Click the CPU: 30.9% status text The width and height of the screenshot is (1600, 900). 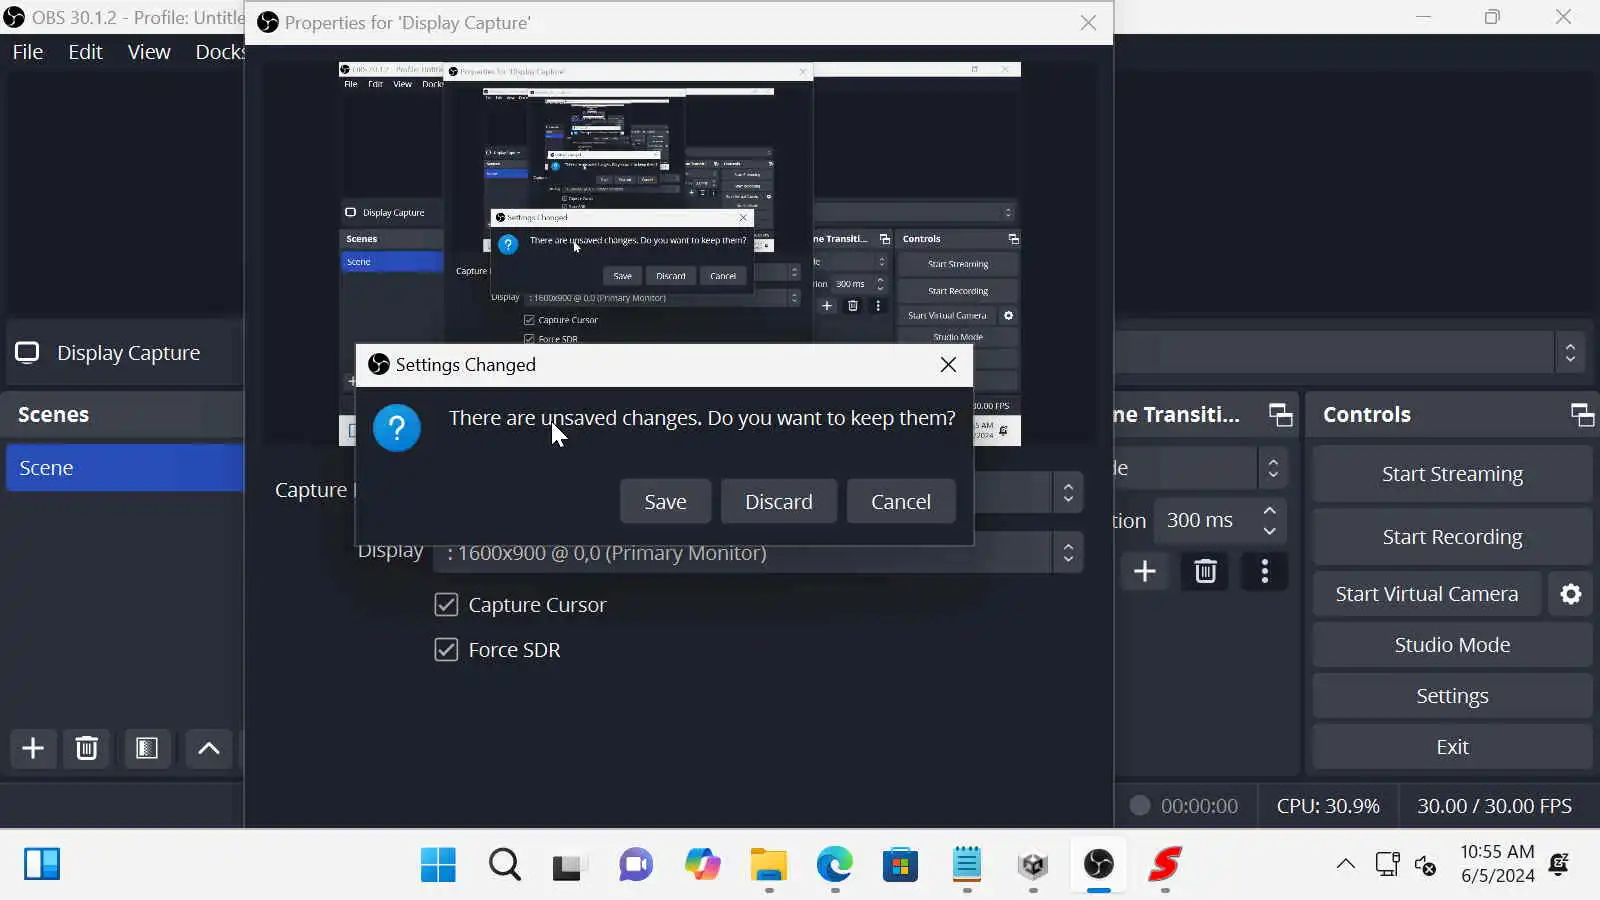click(x=1328, y=806)
